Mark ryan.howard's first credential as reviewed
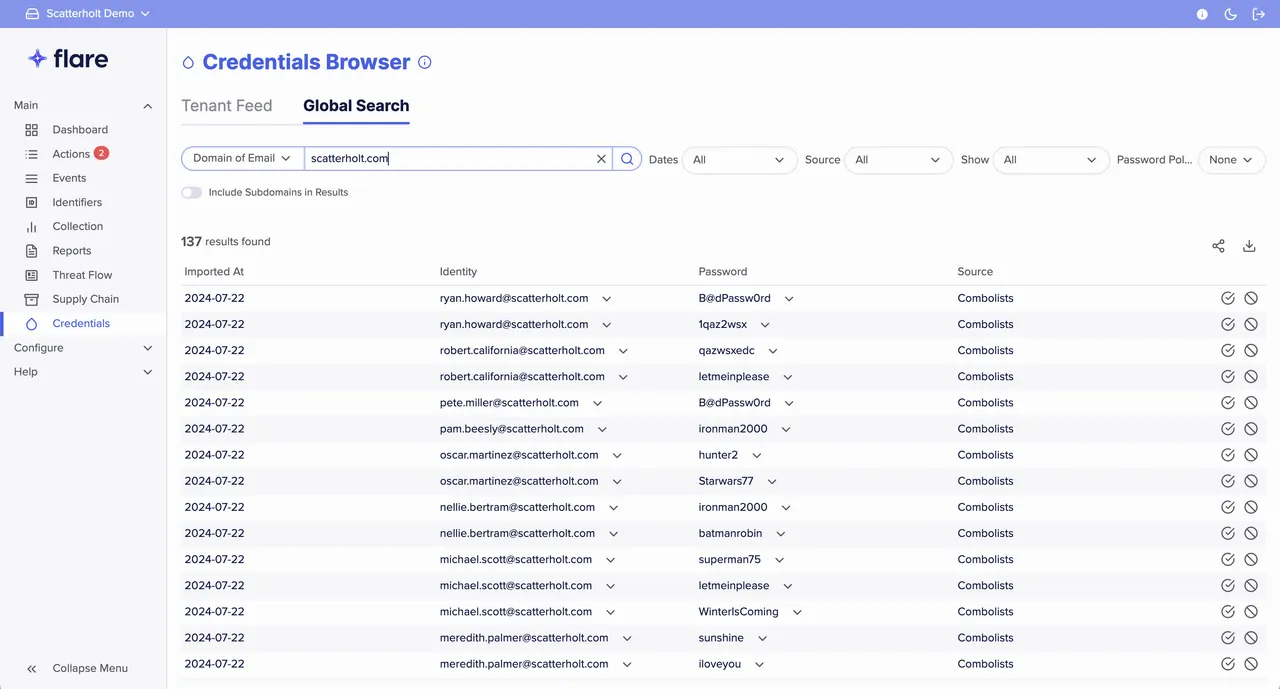This screenshot has width=1280, height=689. click(x=1227, y=297)
